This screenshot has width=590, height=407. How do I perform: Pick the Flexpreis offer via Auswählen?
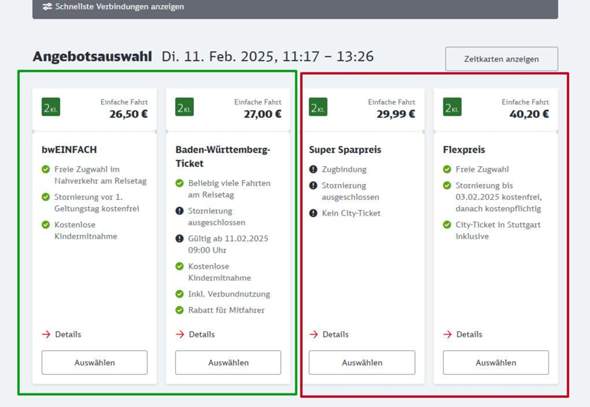pyautogui.click(x=496, y=363)
